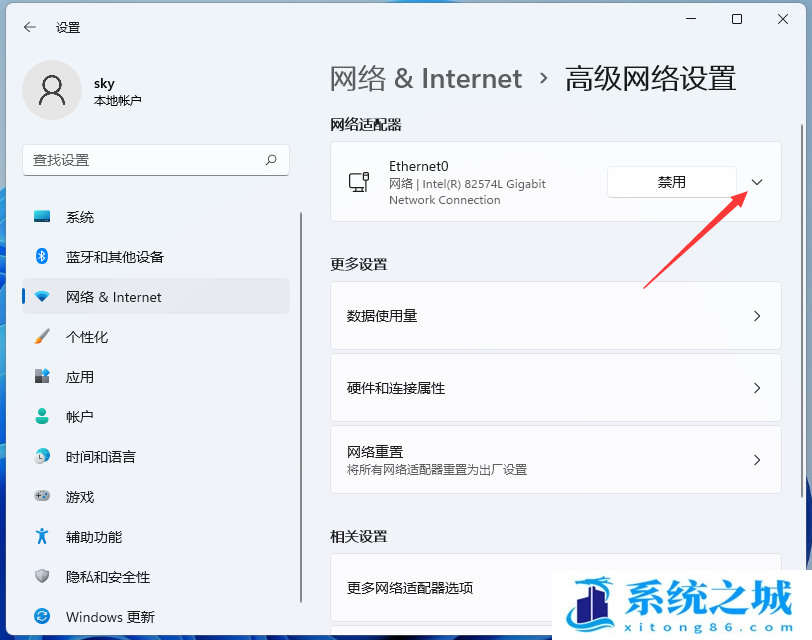Open 隐私和安全性 settings
This screenshot has height=640, width=812.
click(107, 577)
